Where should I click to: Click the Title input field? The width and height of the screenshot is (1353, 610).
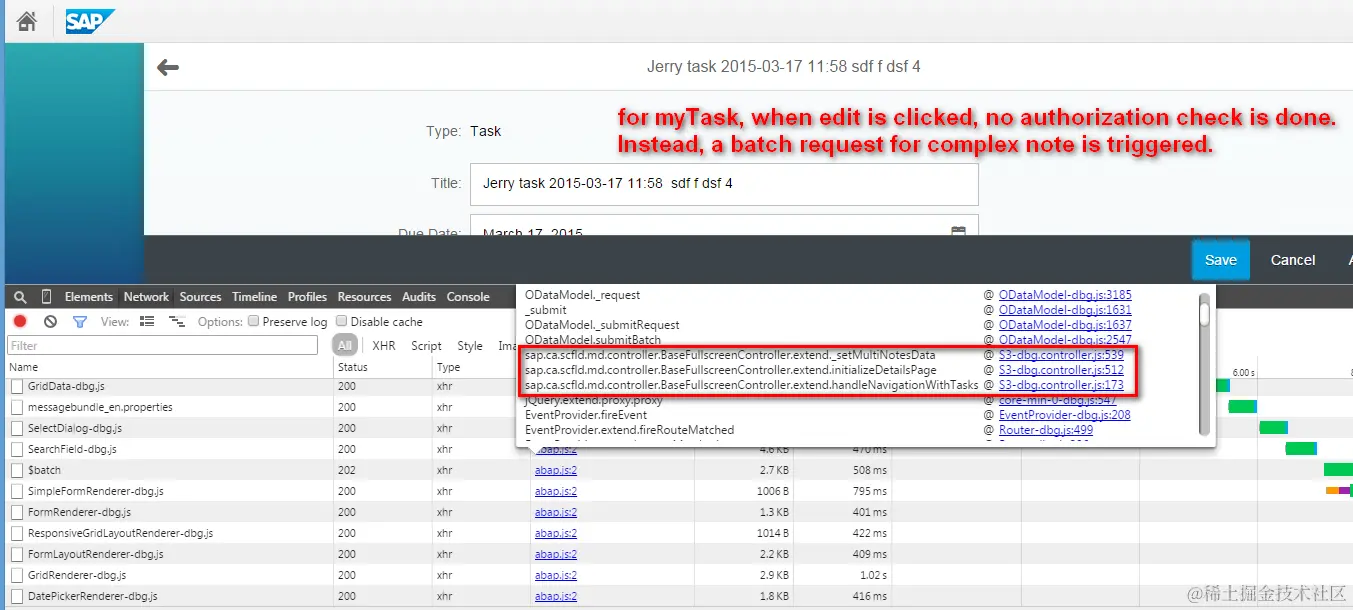coord(724,184)
